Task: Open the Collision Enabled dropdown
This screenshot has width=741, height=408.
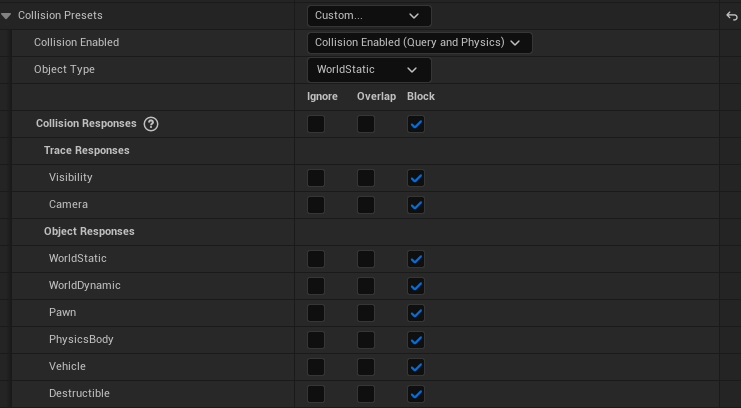Action: (420, 43)
